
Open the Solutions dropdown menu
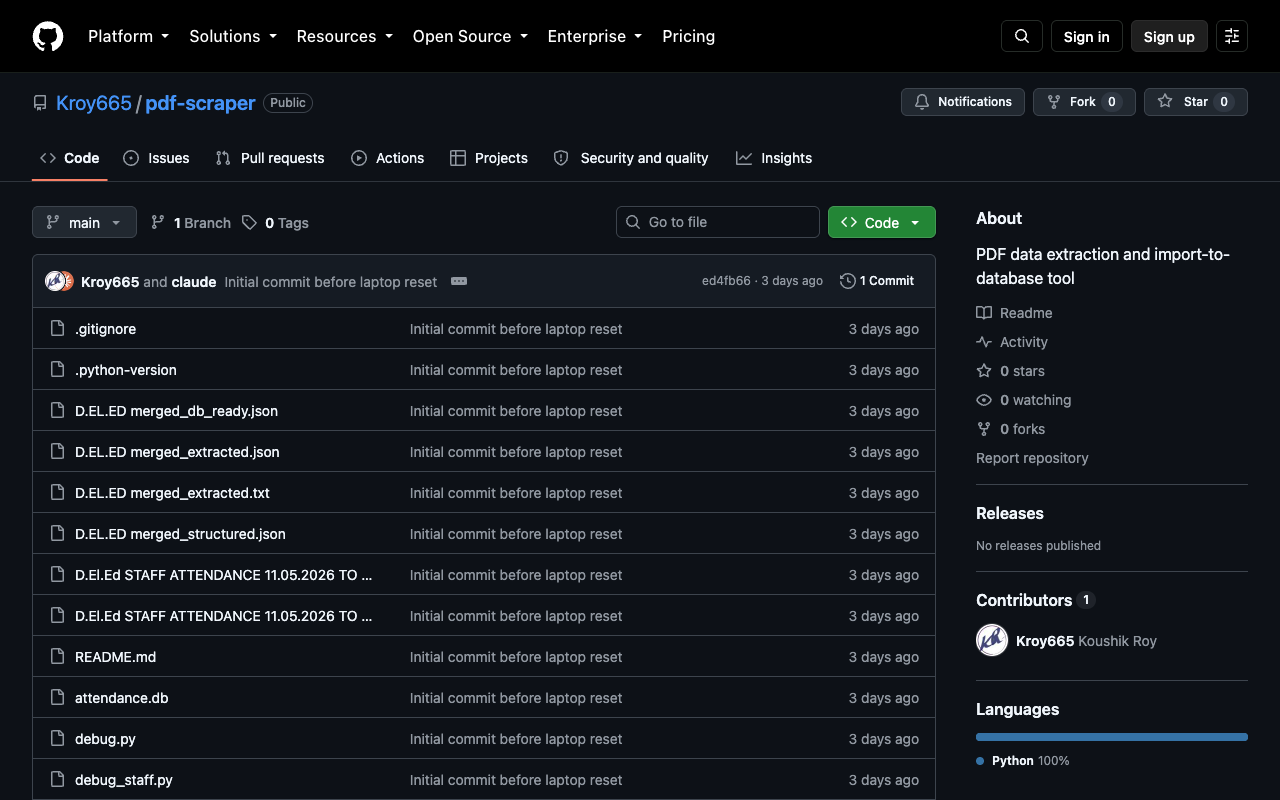click(x=233, y=36)
